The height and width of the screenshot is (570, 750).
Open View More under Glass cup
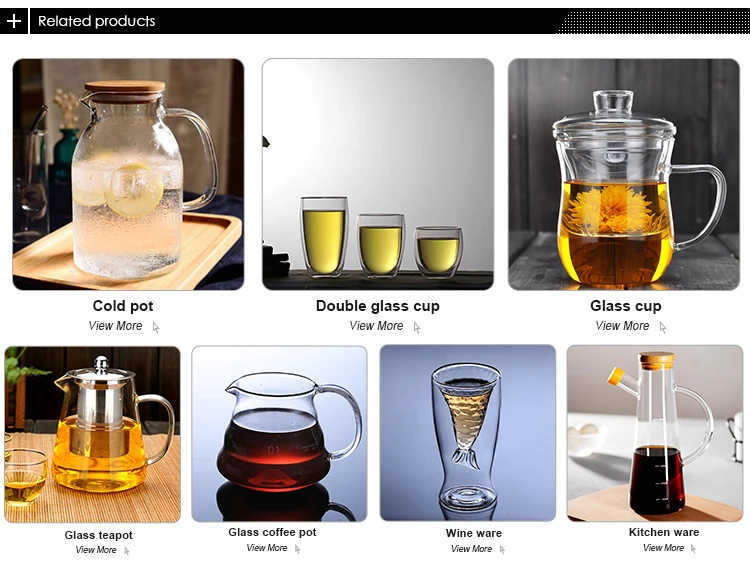pyautogui.click(x=622, y=326)
